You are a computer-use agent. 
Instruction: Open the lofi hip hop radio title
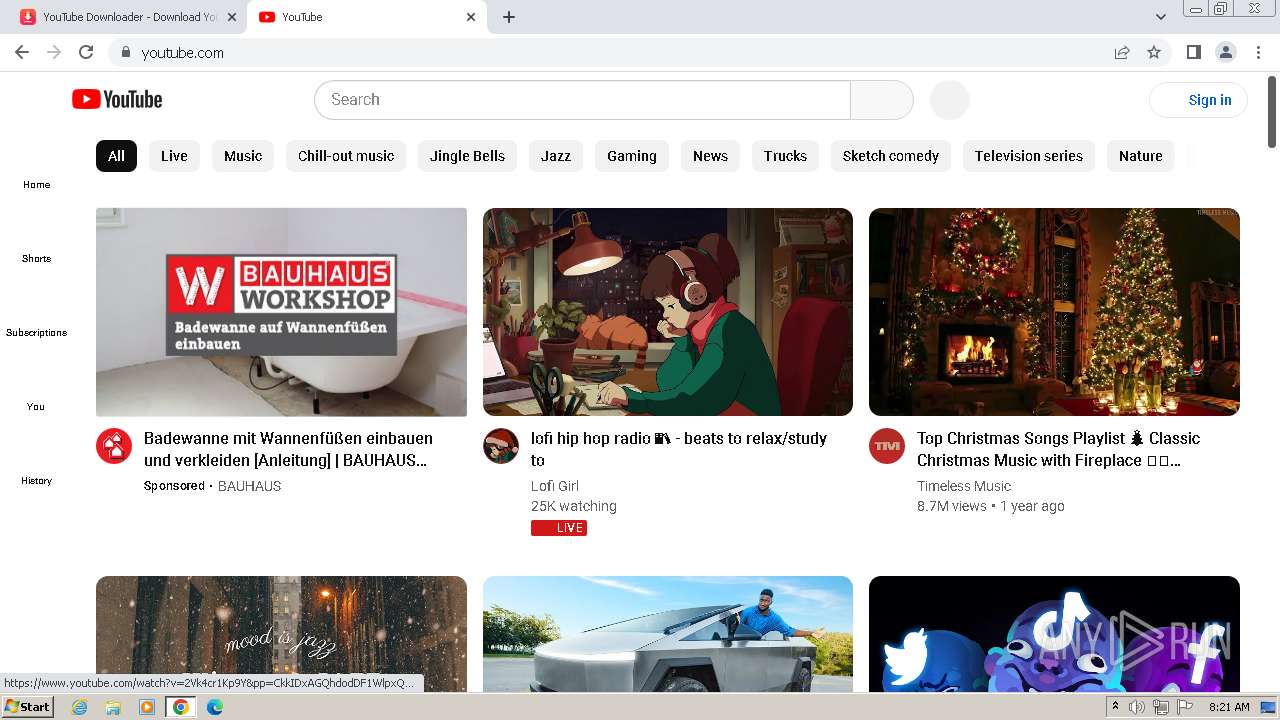679,449
